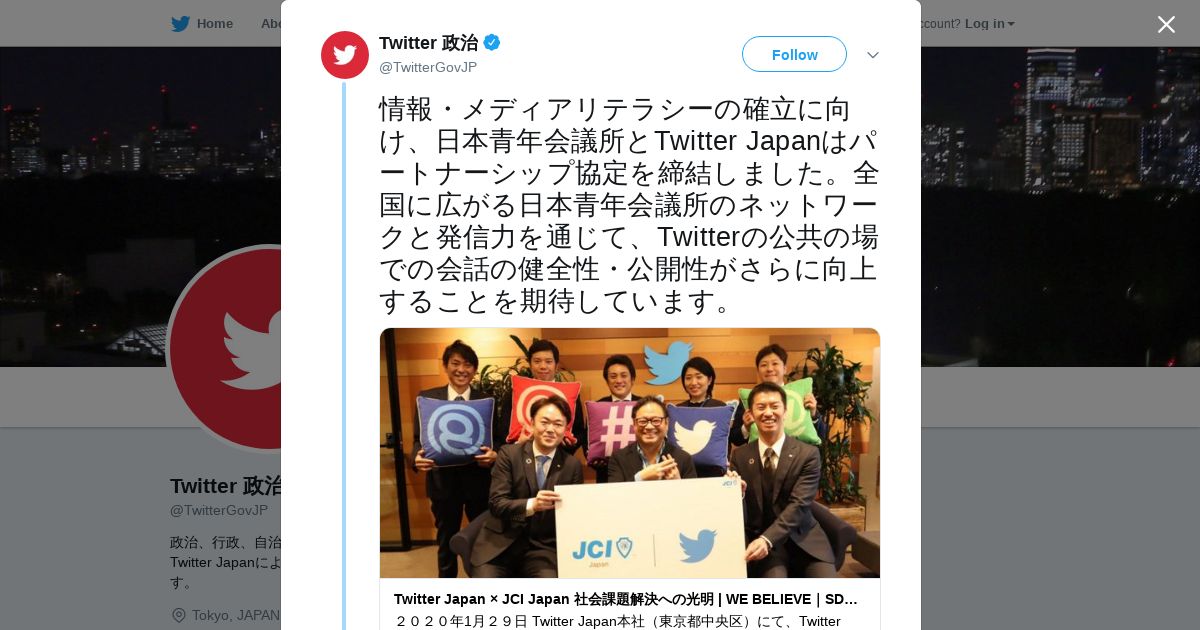
Task: Click the tweet text about 情報・メディアリテラシー
Action: [629, 205]
